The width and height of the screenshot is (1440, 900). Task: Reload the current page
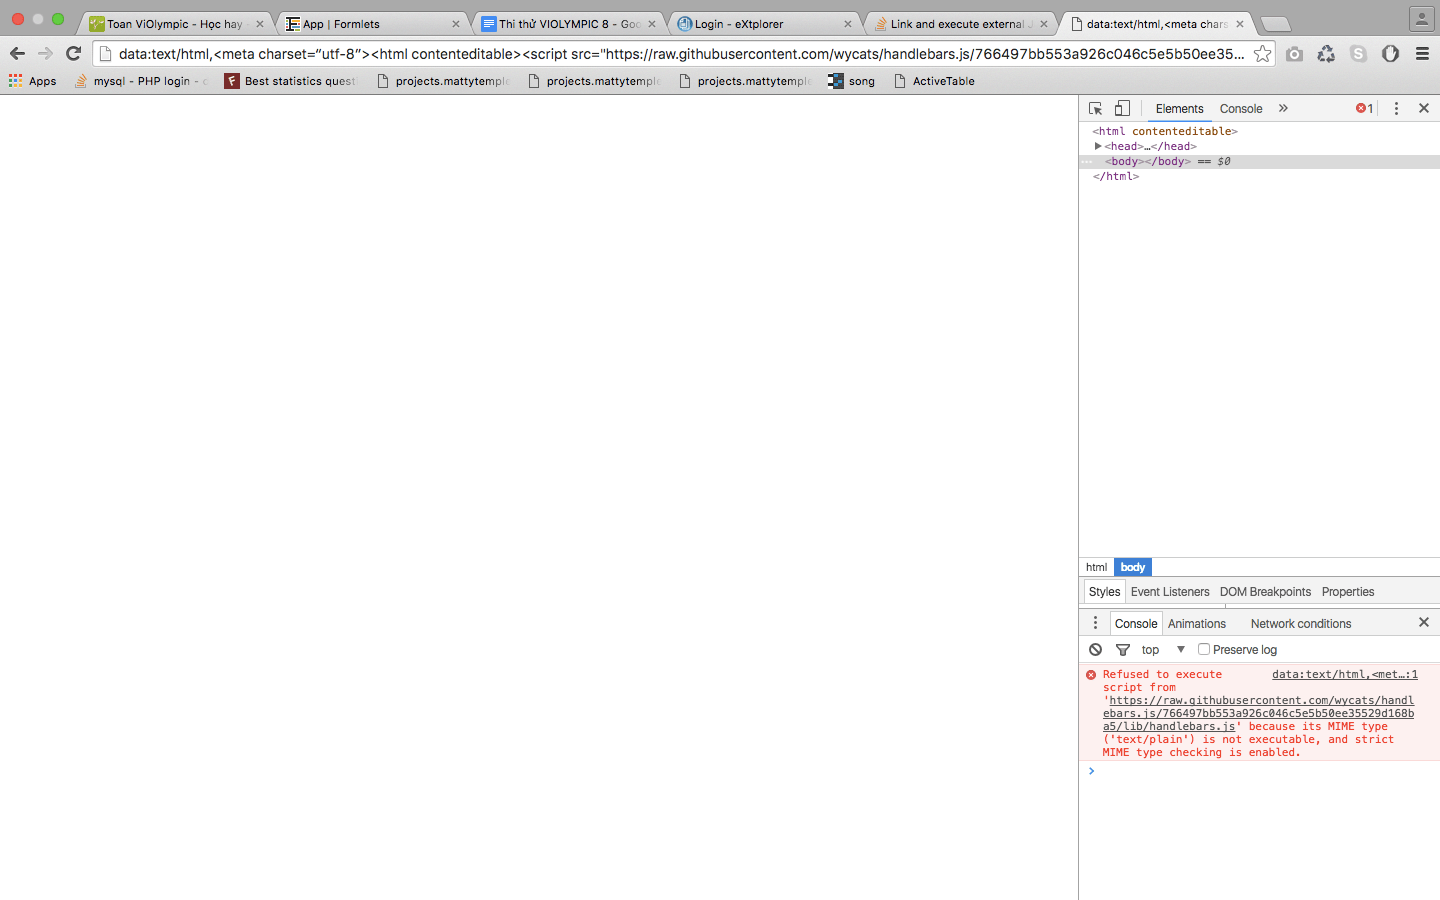[x=73, y=53]
